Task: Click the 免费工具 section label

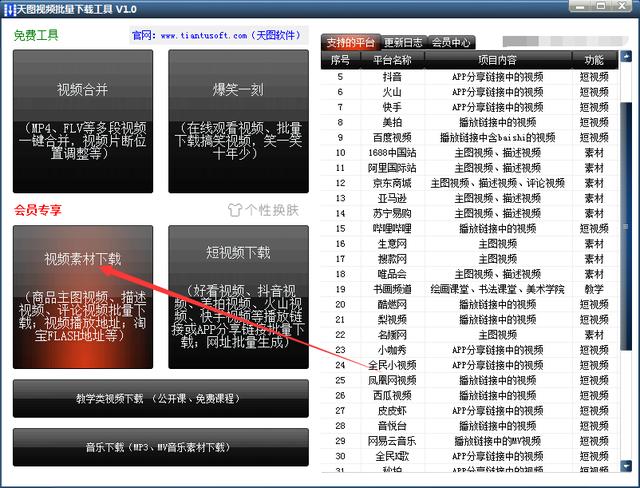Action: (x=36, y=35)
